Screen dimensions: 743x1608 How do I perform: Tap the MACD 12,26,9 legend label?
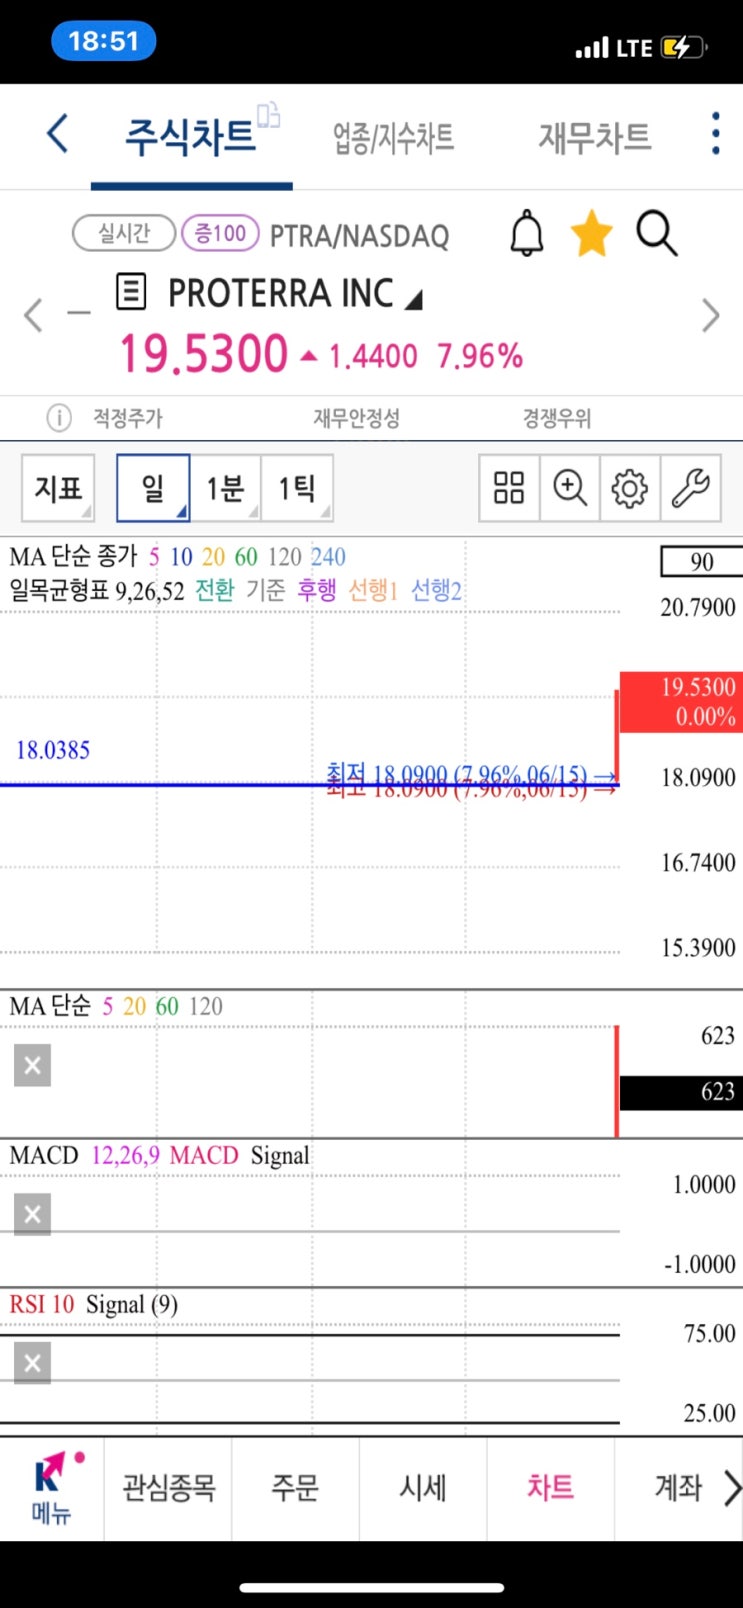pyautogui.click(x=84, y=1155)
